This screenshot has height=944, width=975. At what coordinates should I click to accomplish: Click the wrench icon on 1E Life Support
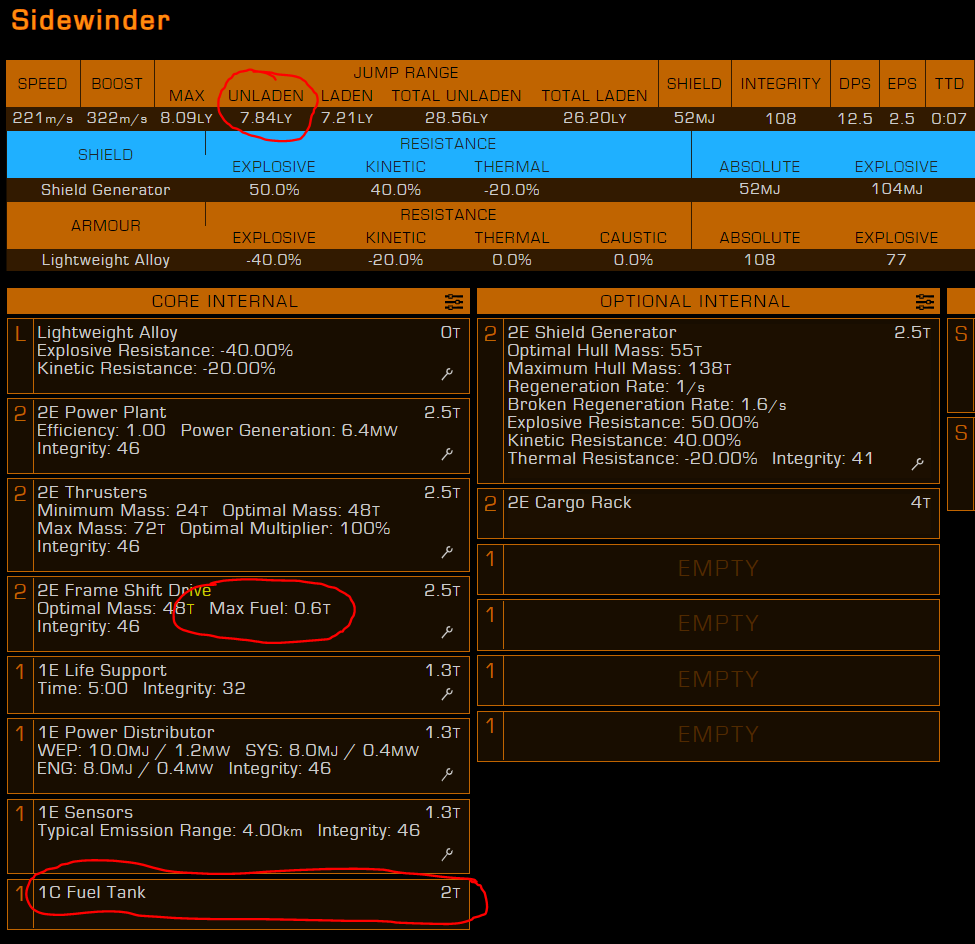pos(447,694)
